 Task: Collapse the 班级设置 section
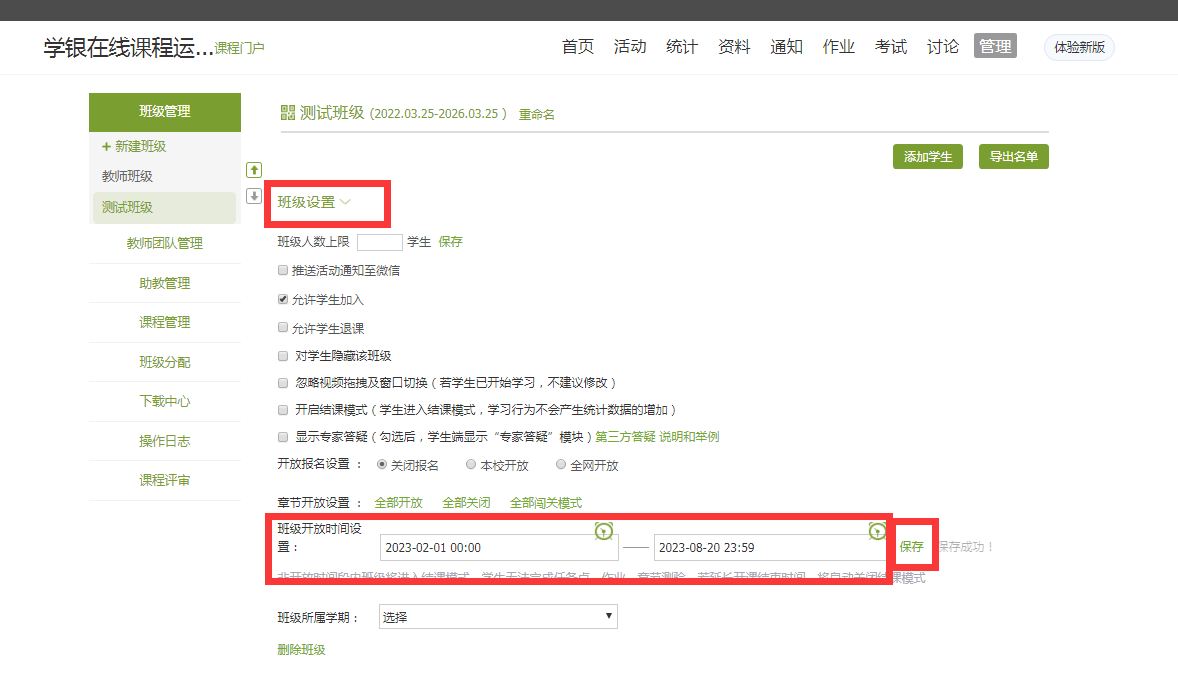314,202
